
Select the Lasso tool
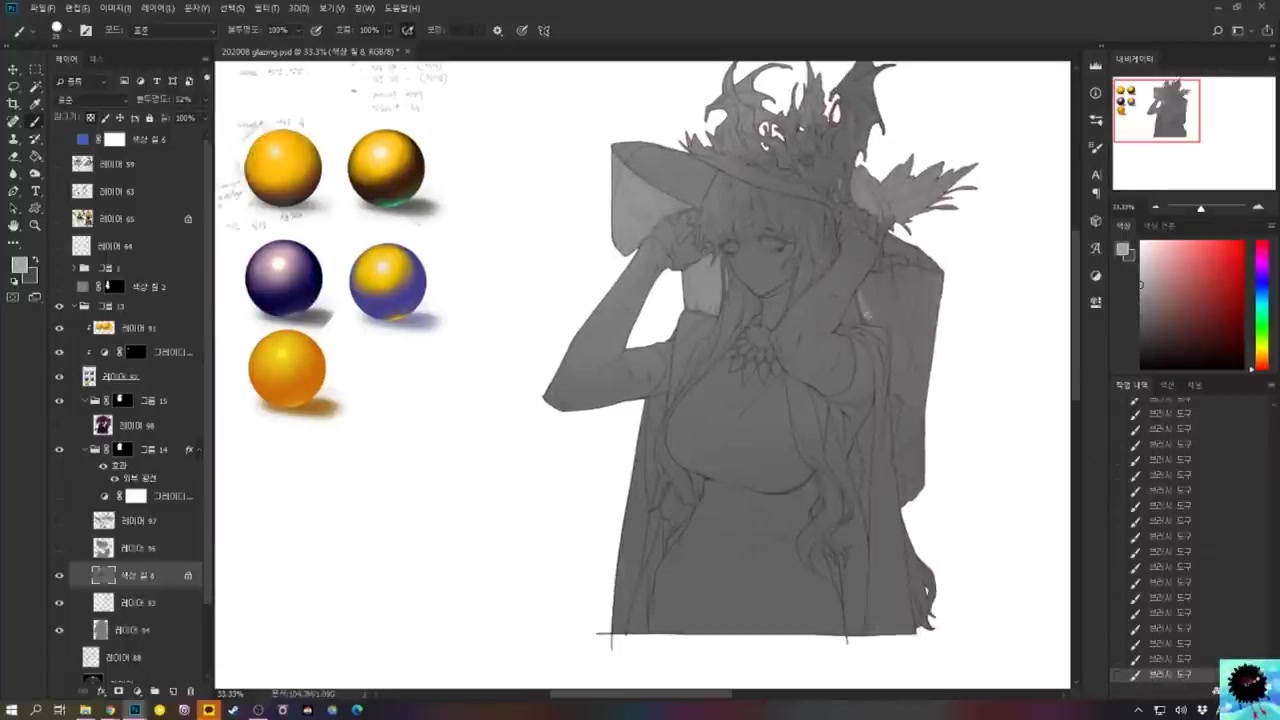tap(13, 87)
